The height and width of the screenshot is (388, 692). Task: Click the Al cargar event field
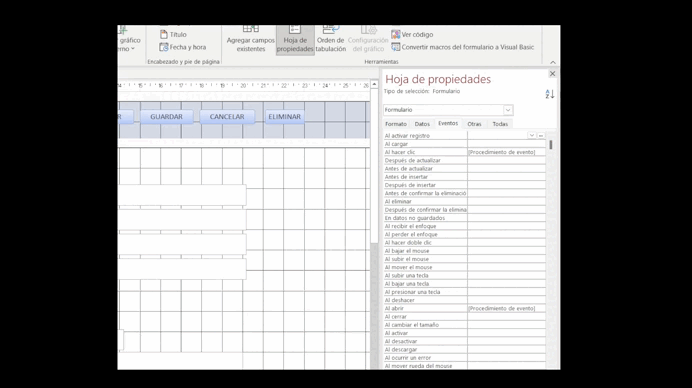pyautogui.click(x=506, y=144)
